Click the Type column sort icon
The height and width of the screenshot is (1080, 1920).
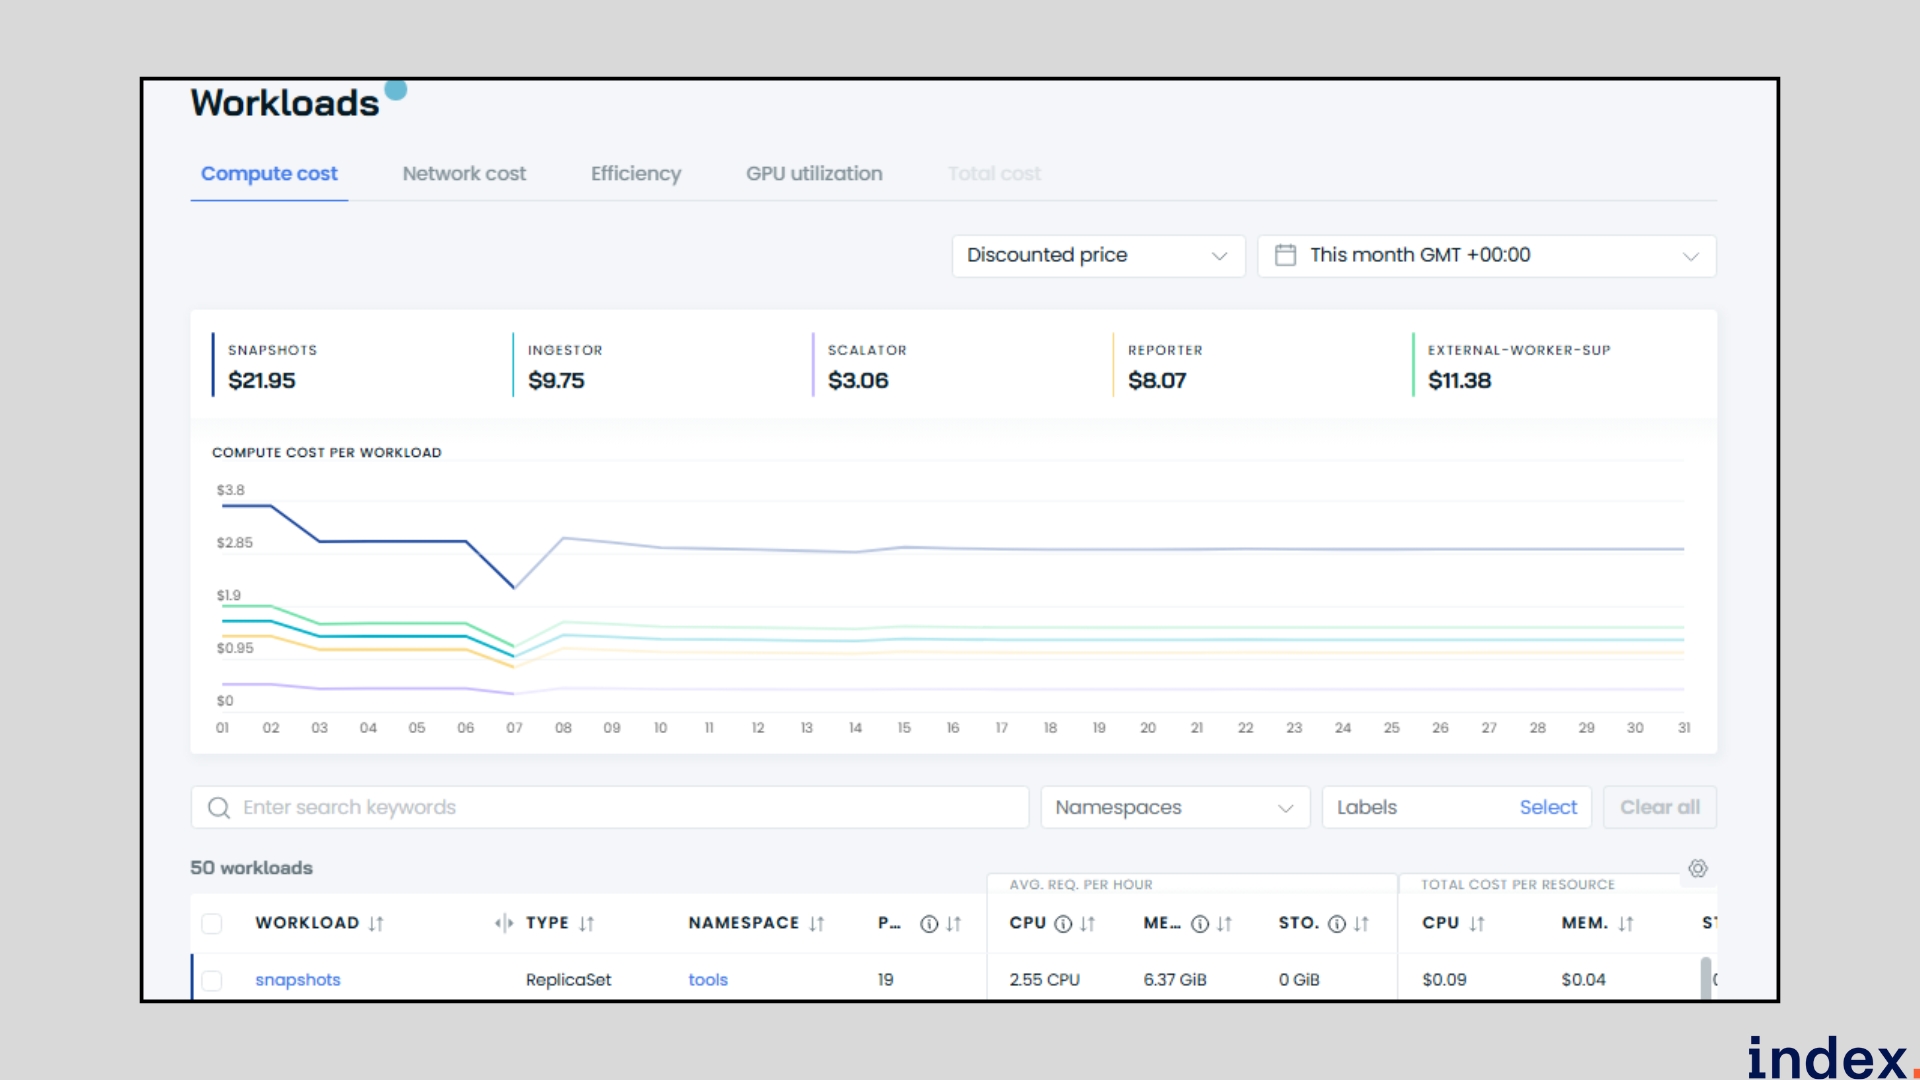(586, 923)
